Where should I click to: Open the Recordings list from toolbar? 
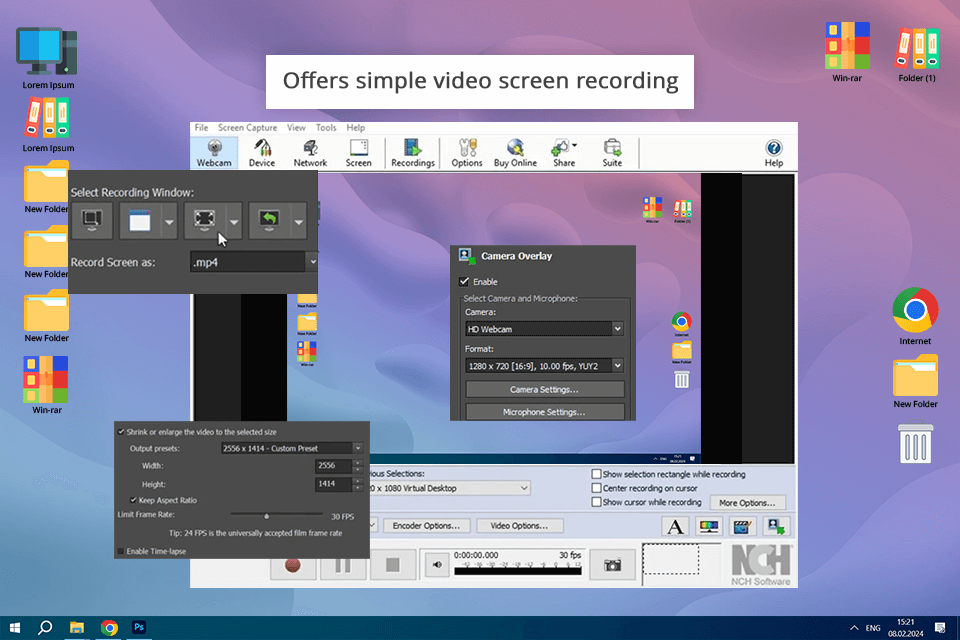[x=412, y=153]
